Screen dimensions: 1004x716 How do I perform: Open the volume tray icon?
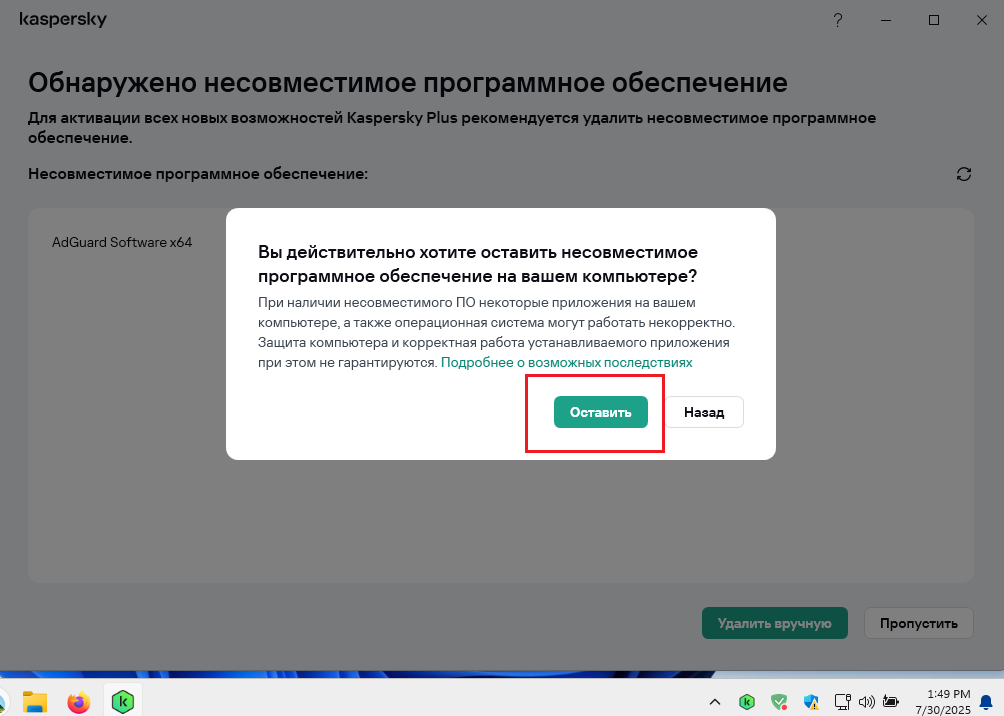(x=866, y=702)
